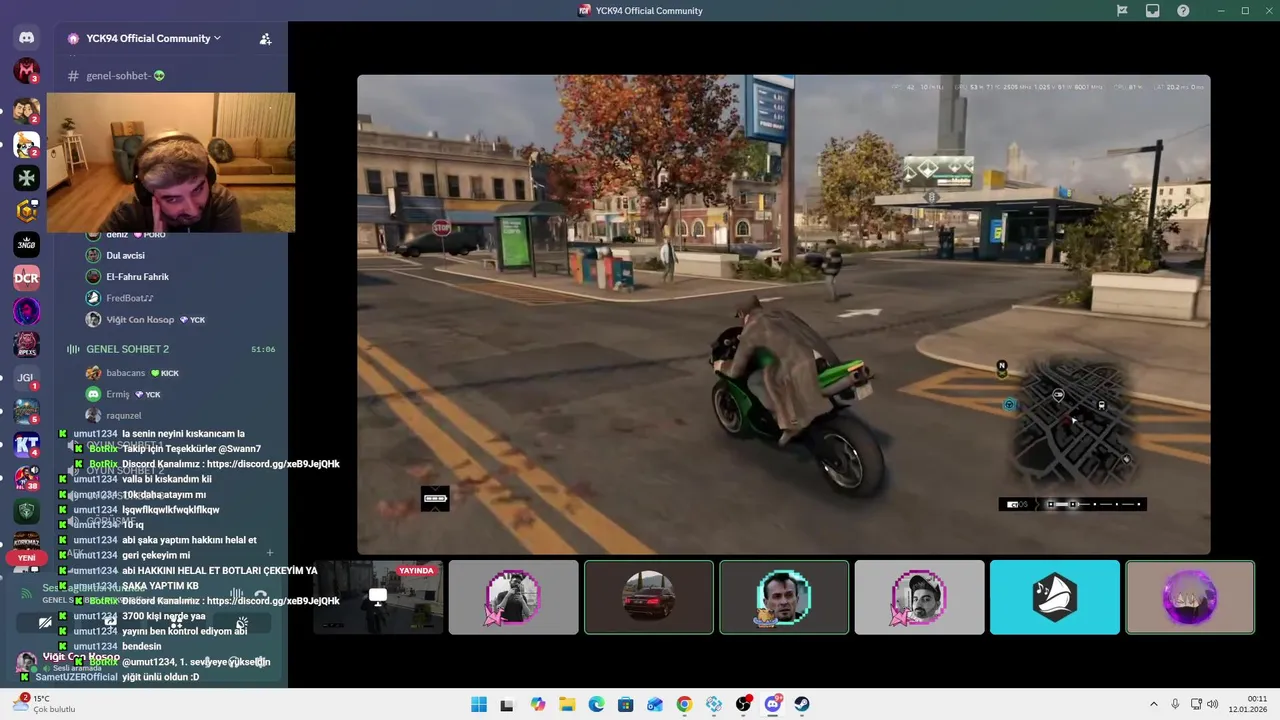This screenshot has height=720, width=1280.
Task: Open the help question mark icon
Action: pyautogui.click(x=1183, y=11)
